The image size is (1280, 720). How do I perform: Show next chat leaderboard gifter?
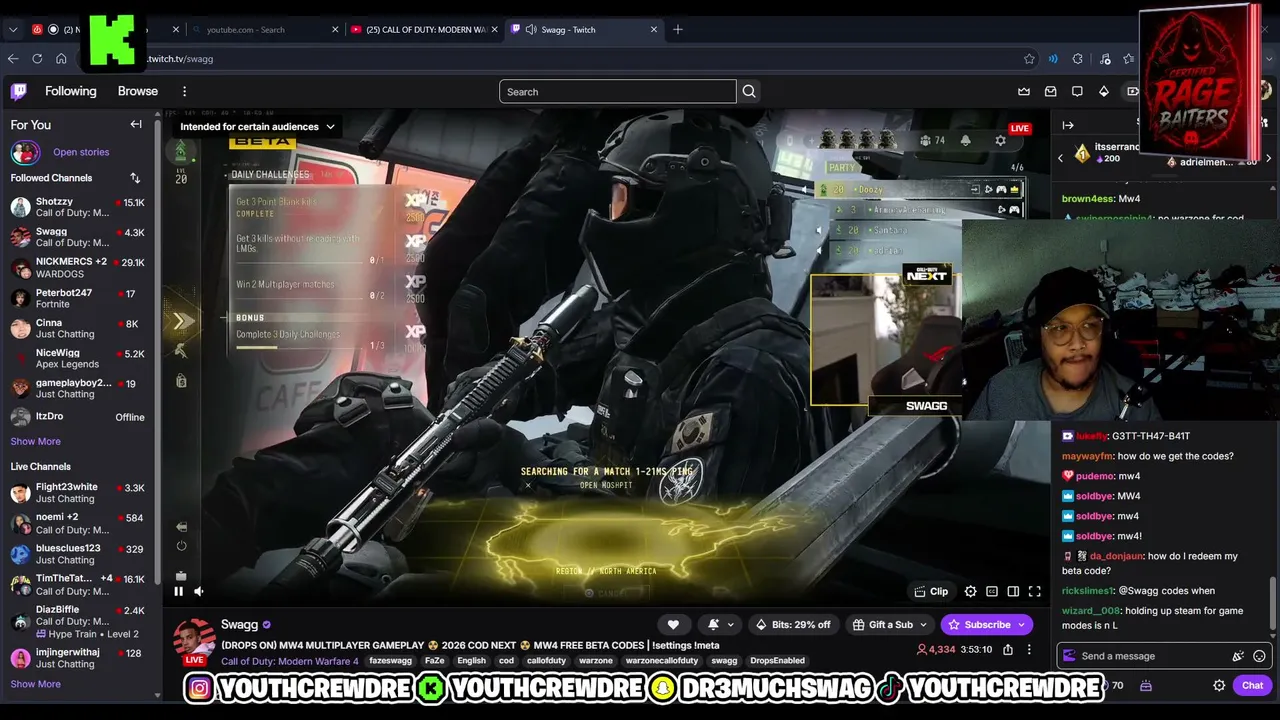pyautogui.click(x=1268, y=158)
